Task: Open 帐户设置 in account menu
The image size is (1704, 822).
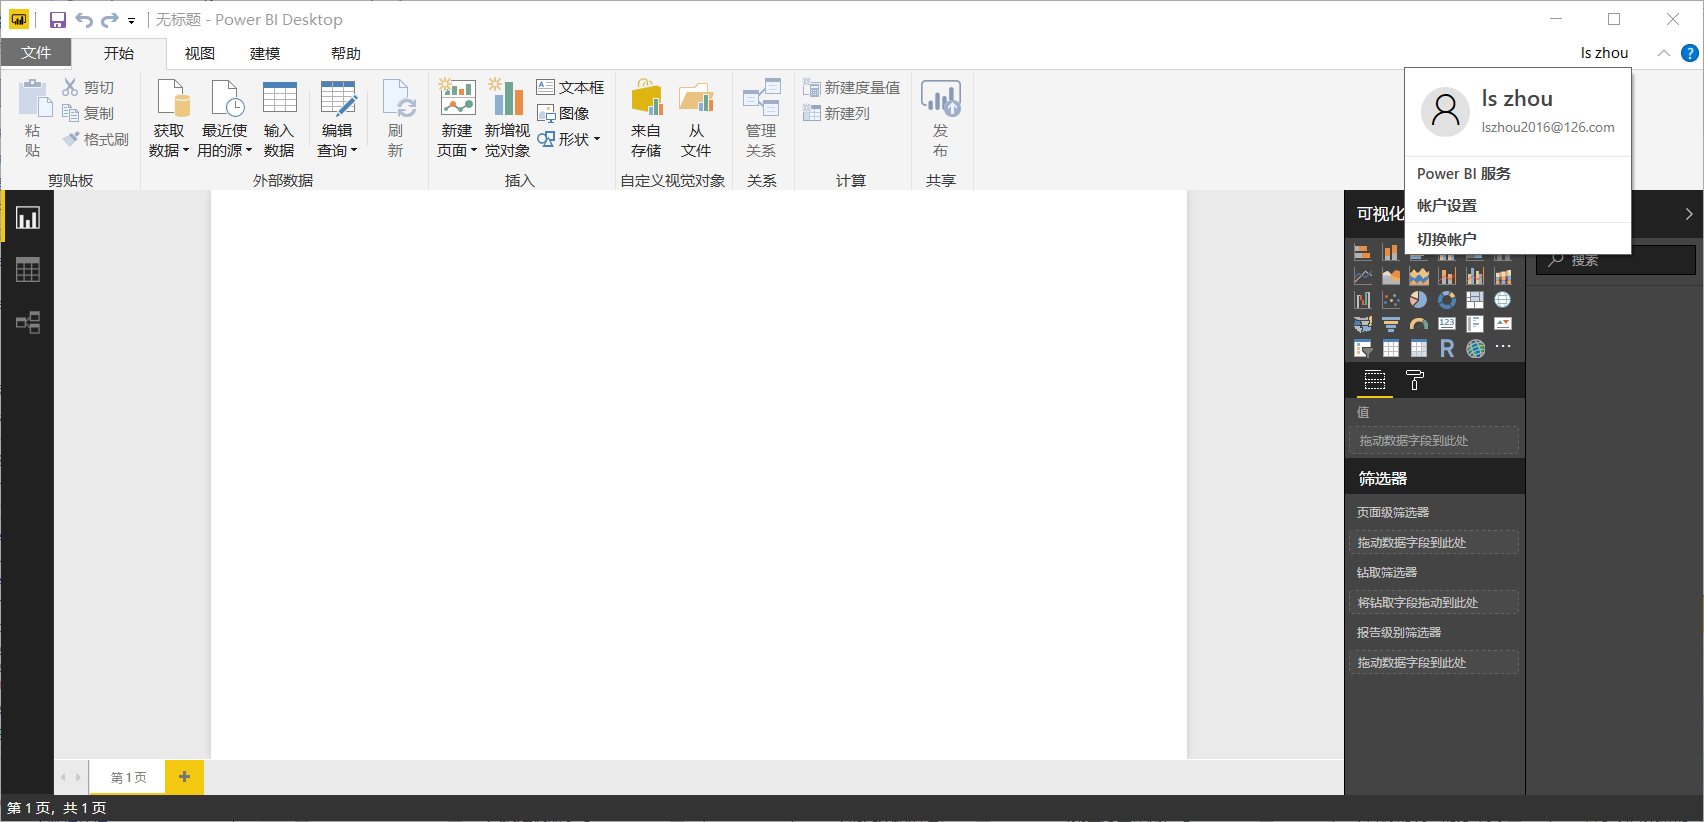Action: tap(1447, 205)
